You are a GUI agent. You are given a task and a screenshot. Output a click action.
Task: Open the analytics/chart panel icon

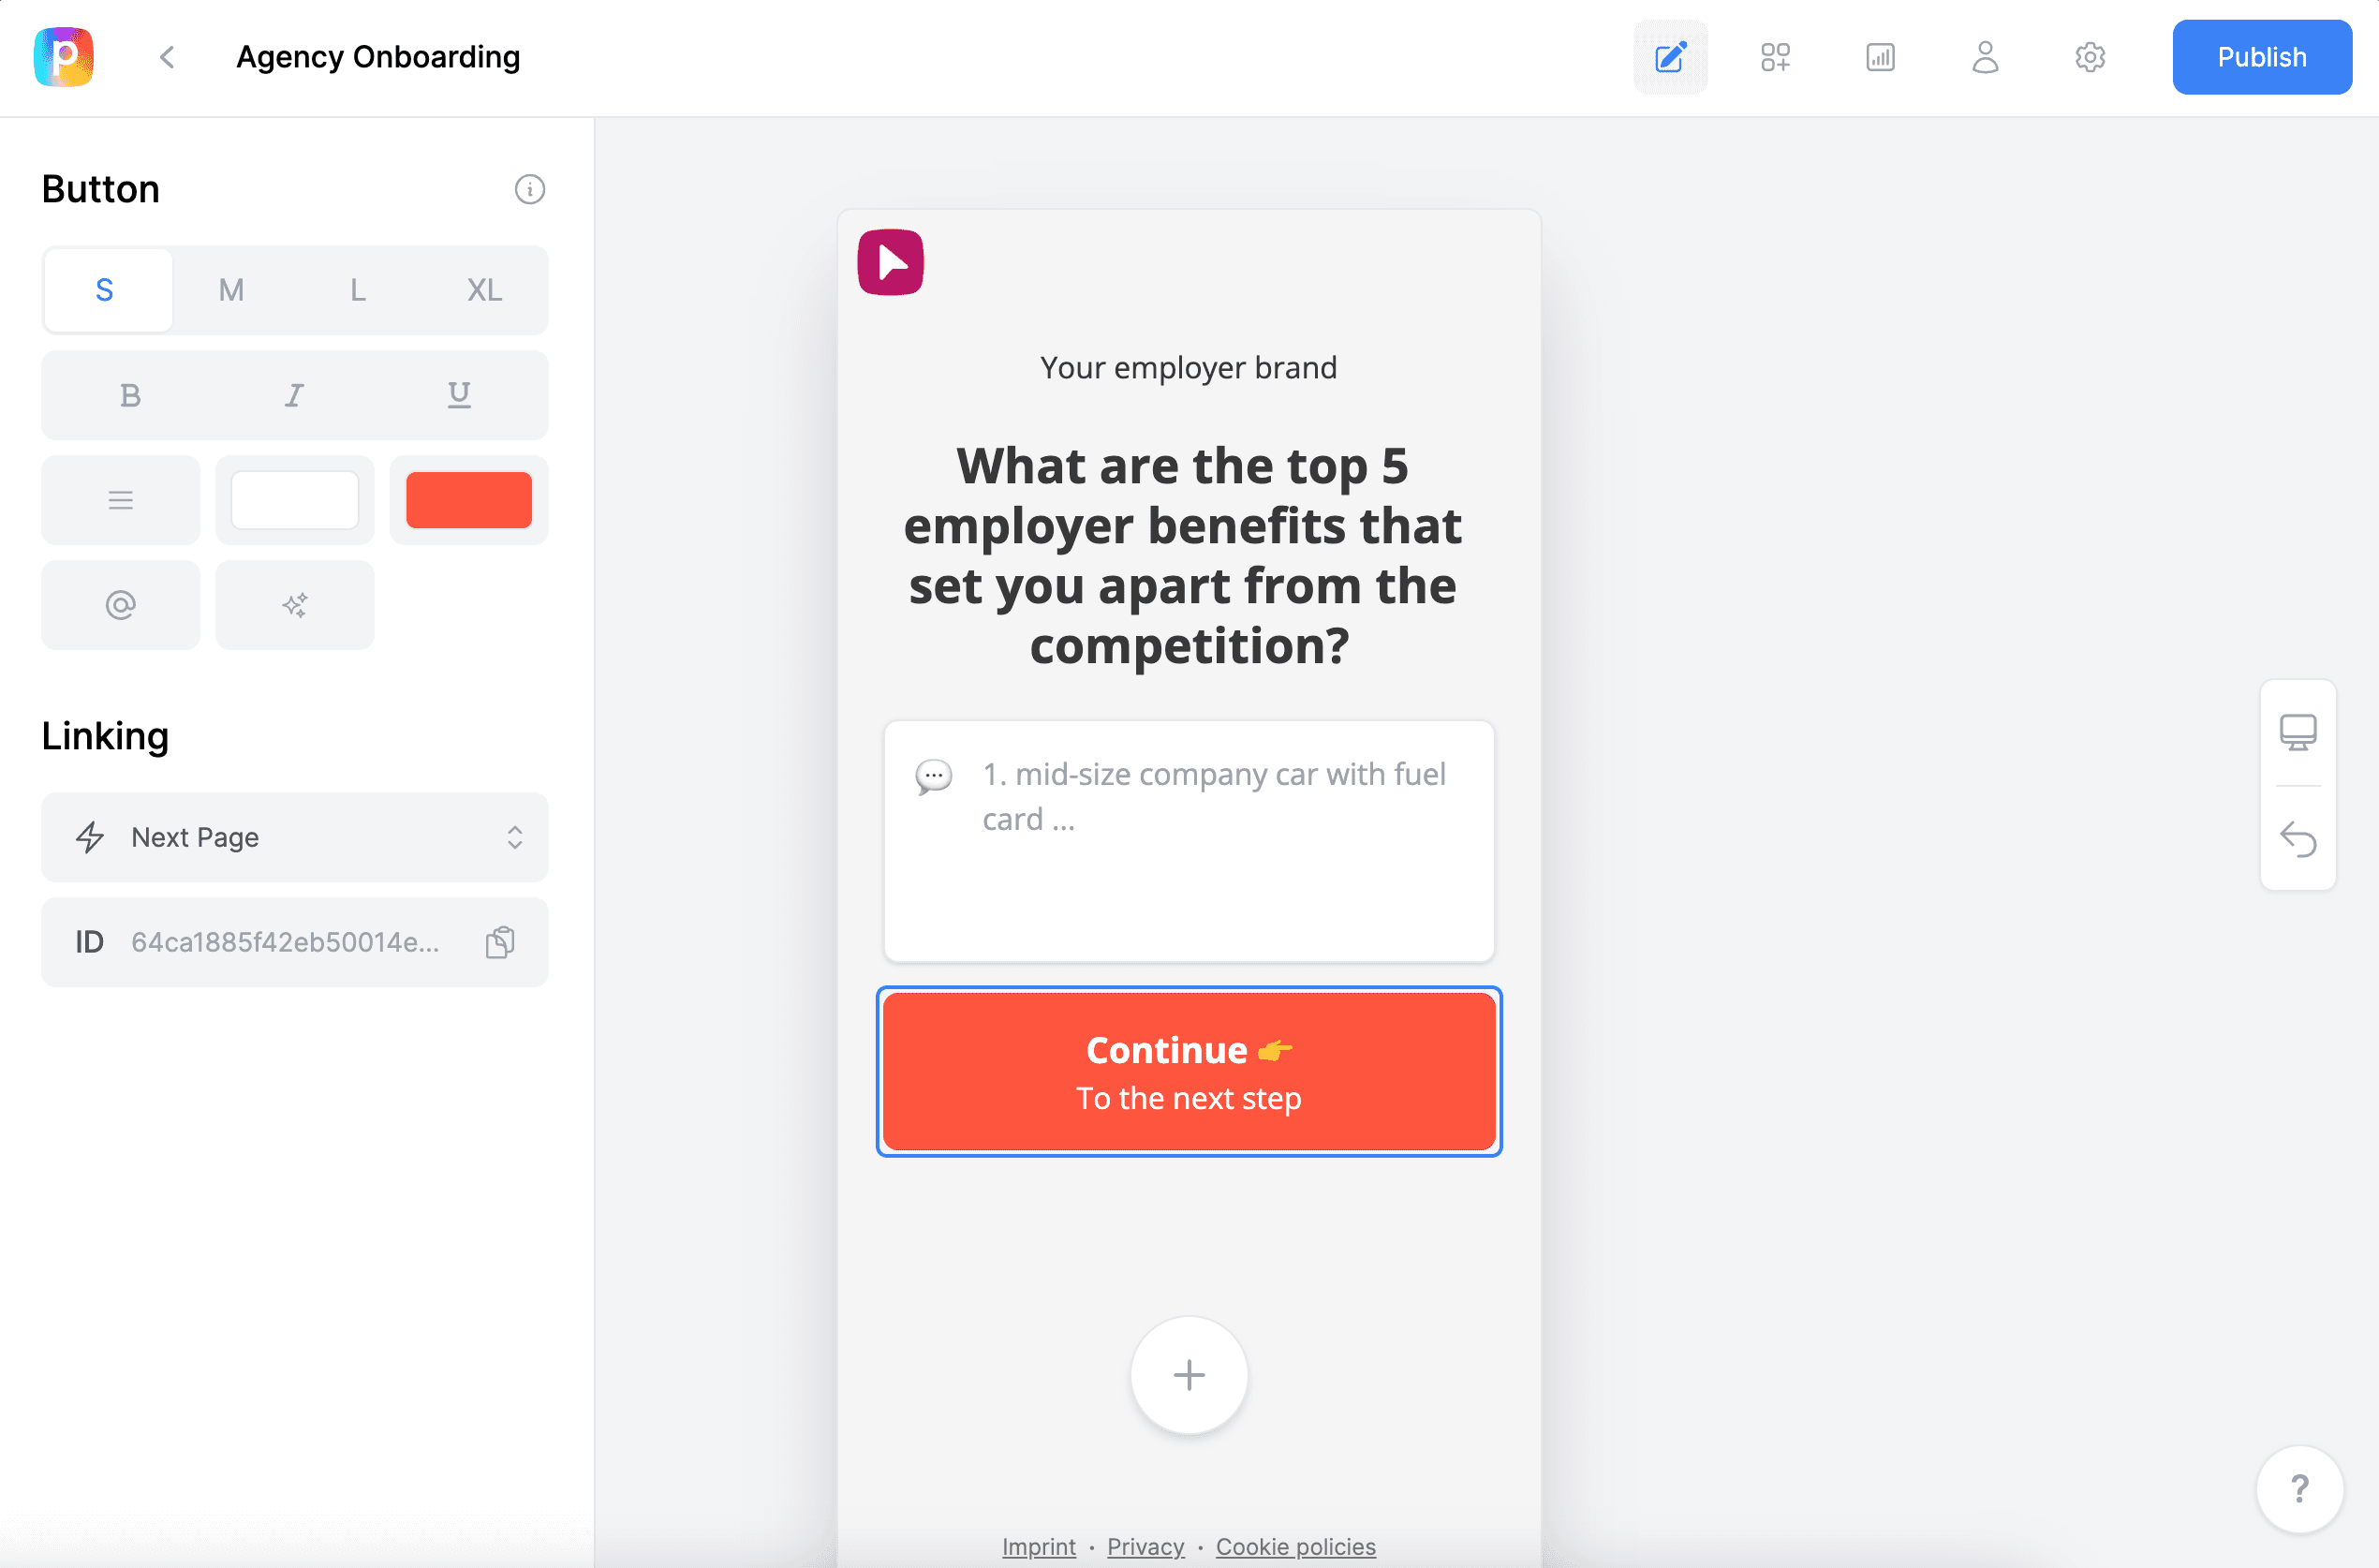pos(1879,56)
